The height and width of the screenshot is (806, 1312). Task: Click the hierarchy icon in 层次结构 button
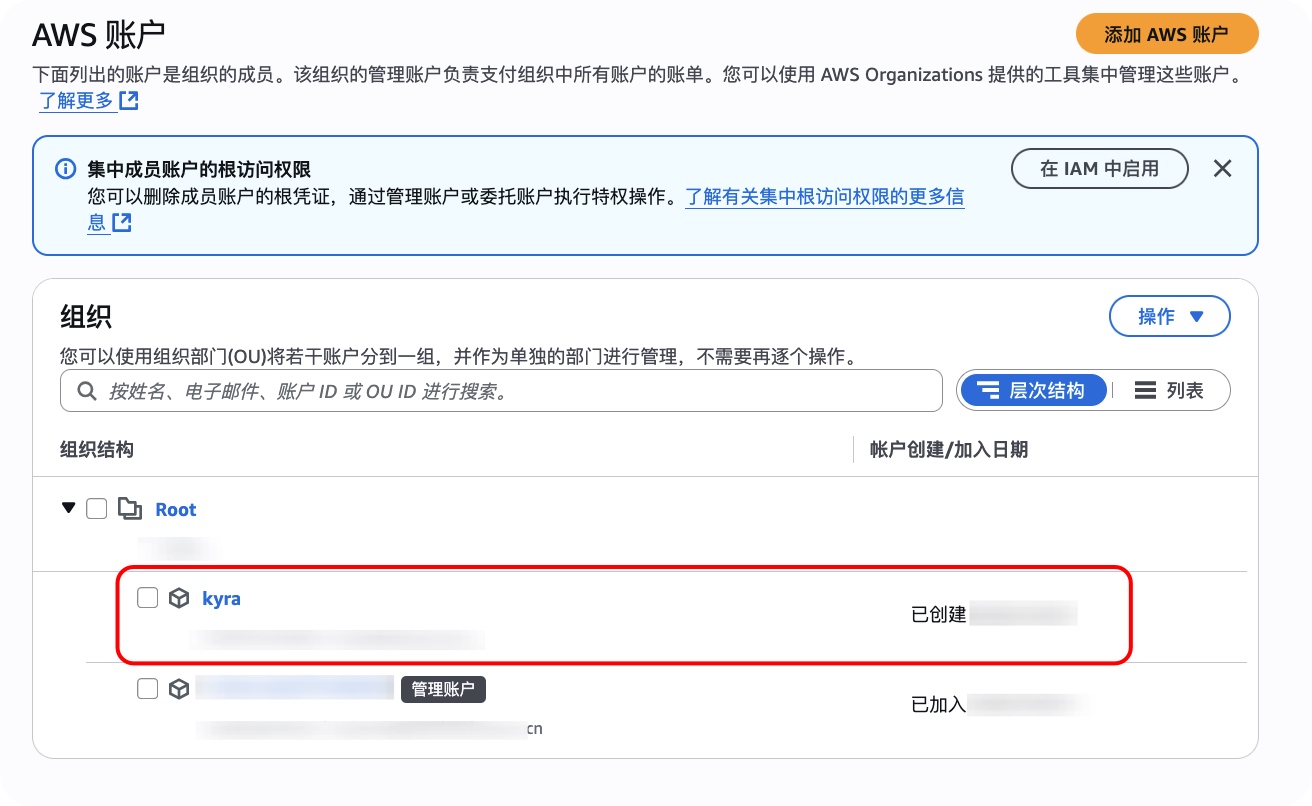(x=988, y=391)
